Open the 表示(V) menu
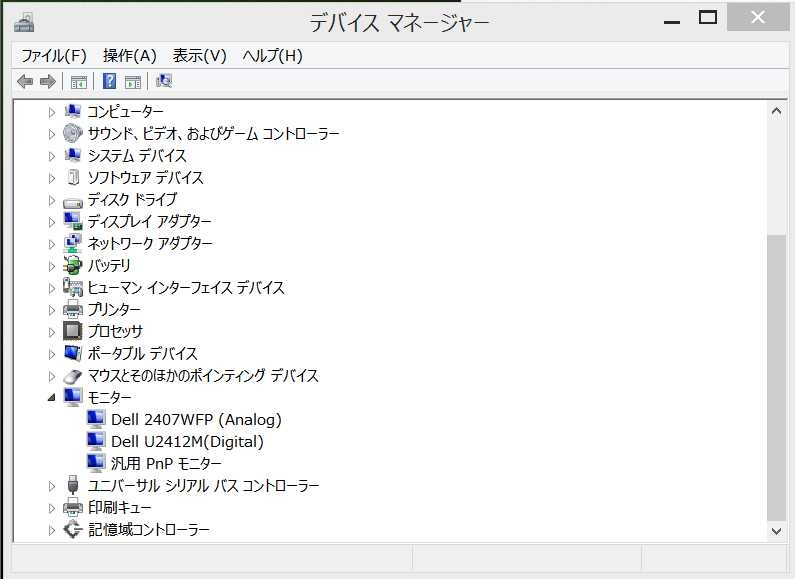Image resolution: width=795 pixels, height=579 pixels. tap(200, 55)
